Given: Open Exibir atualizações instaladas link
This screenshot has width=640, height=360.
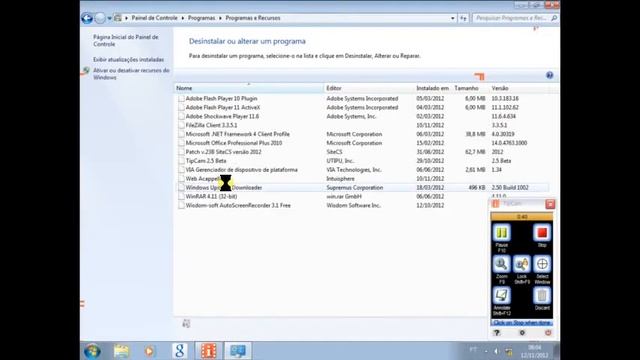Looking at the screenshot, I should point(129,60).
